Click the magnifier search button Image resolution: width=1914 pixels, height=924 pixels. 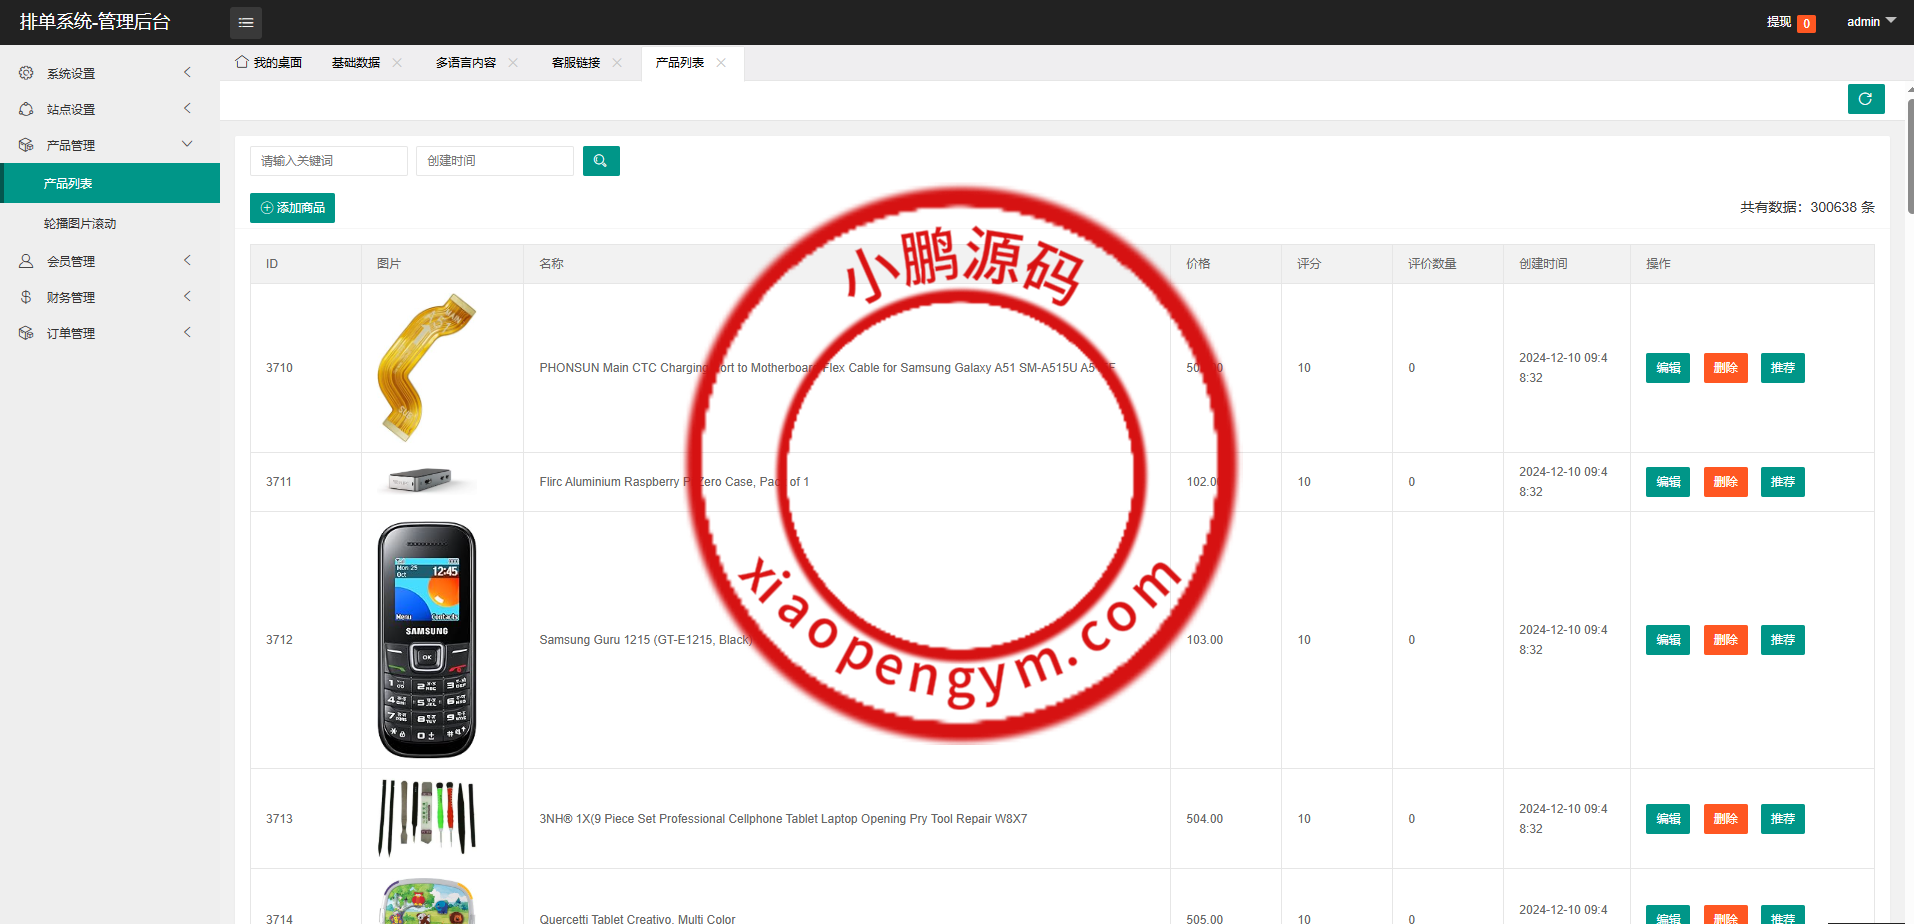601,161
